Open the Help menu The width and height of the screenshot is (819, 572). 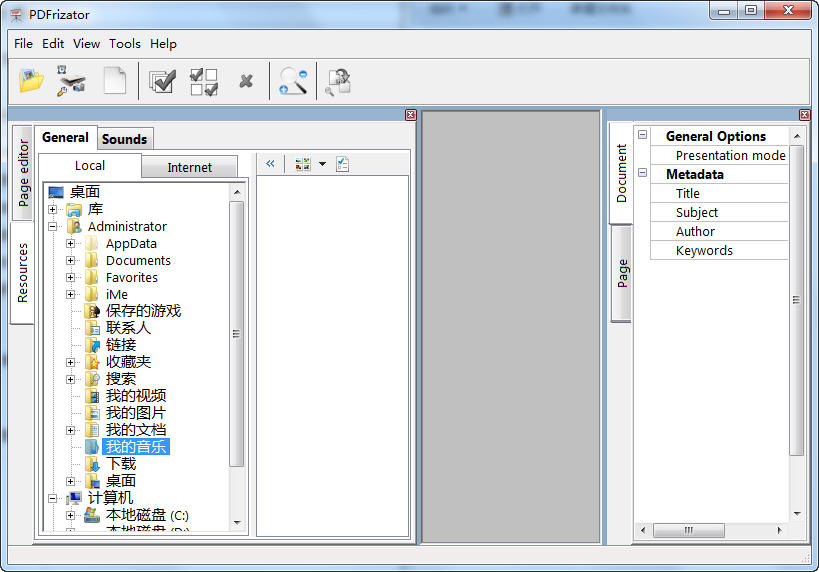pos(163,44)
